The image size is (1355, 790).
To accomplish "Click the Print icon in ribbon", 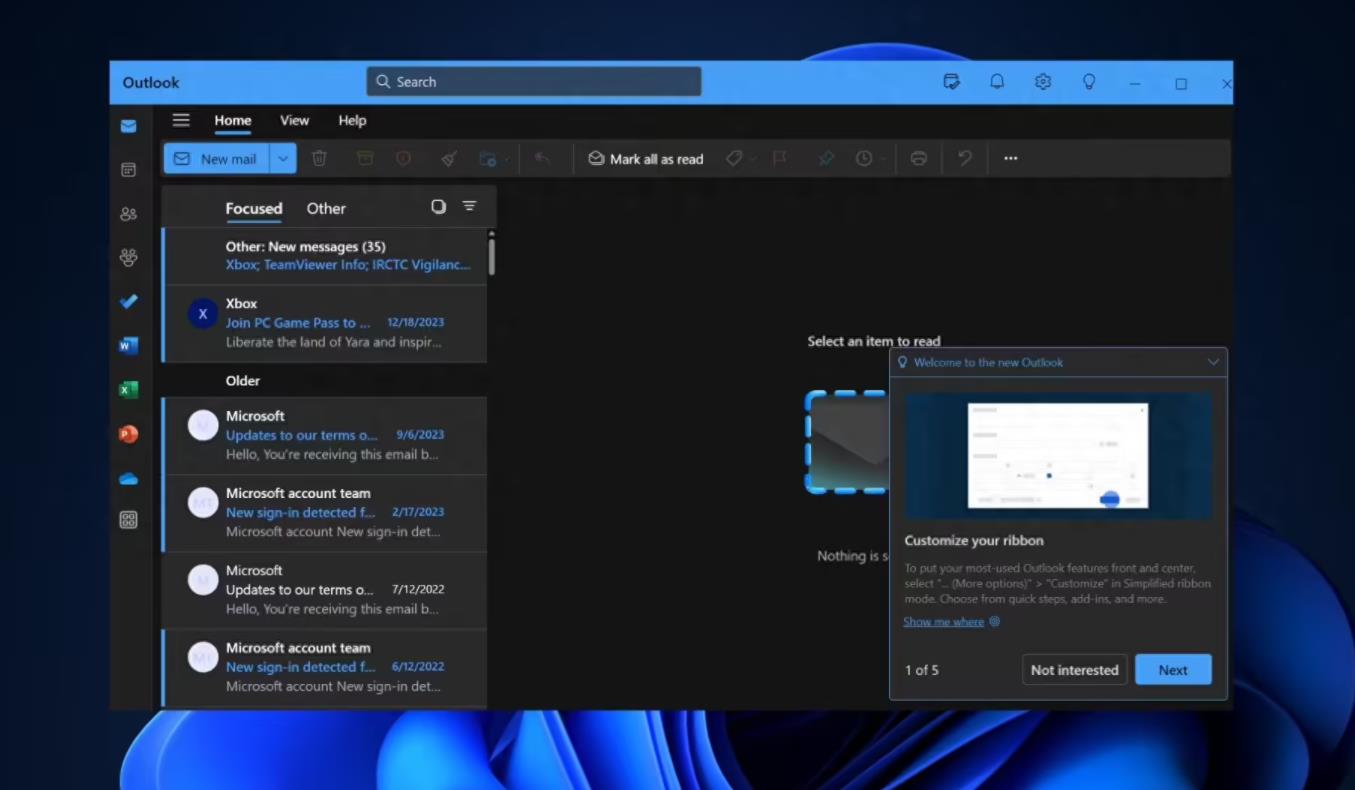I will tap(919, 158).
